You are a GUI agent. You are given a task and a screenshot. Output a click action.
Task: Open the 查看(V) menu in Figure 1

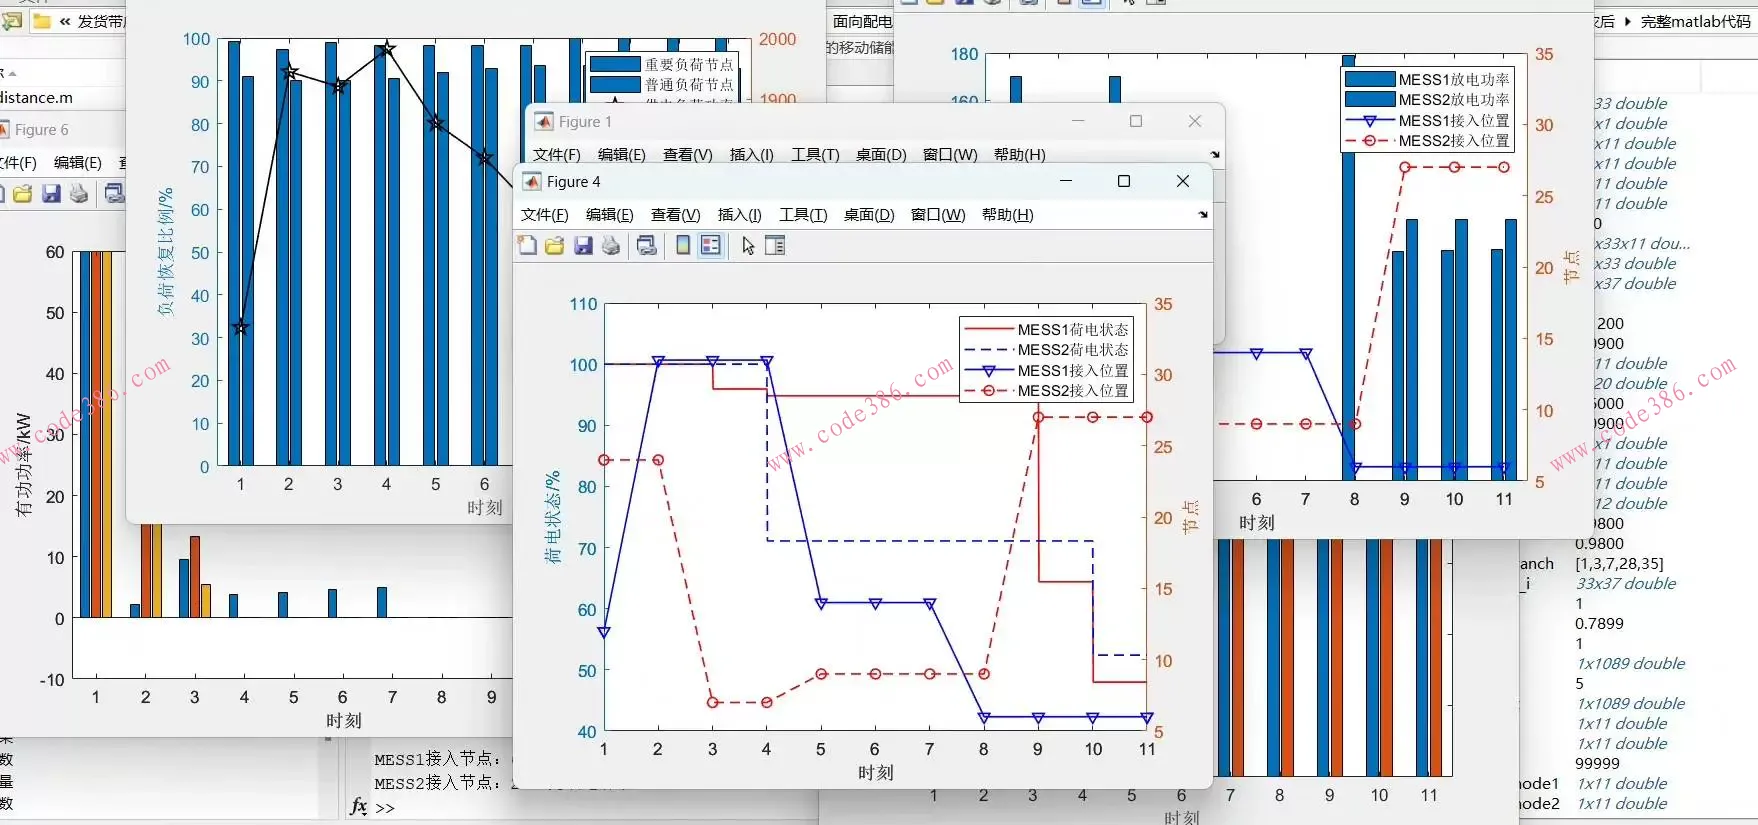[x=687, y=155]
